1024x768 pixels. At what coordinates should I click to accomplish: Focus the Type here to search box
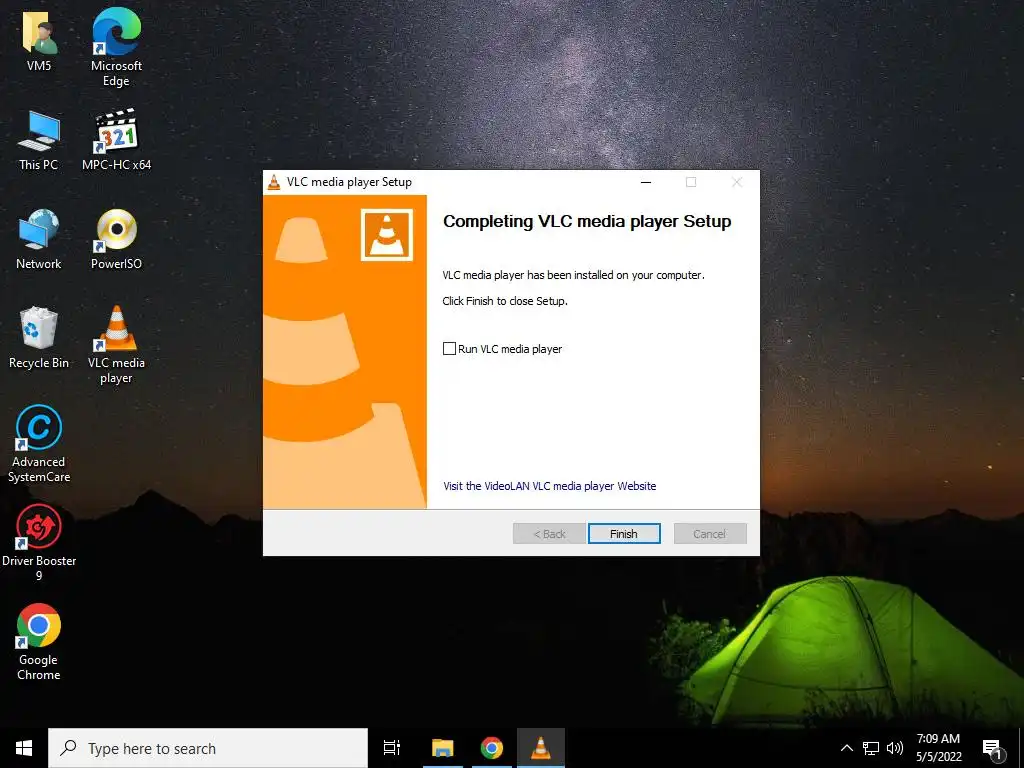click(x=208, y=748)
